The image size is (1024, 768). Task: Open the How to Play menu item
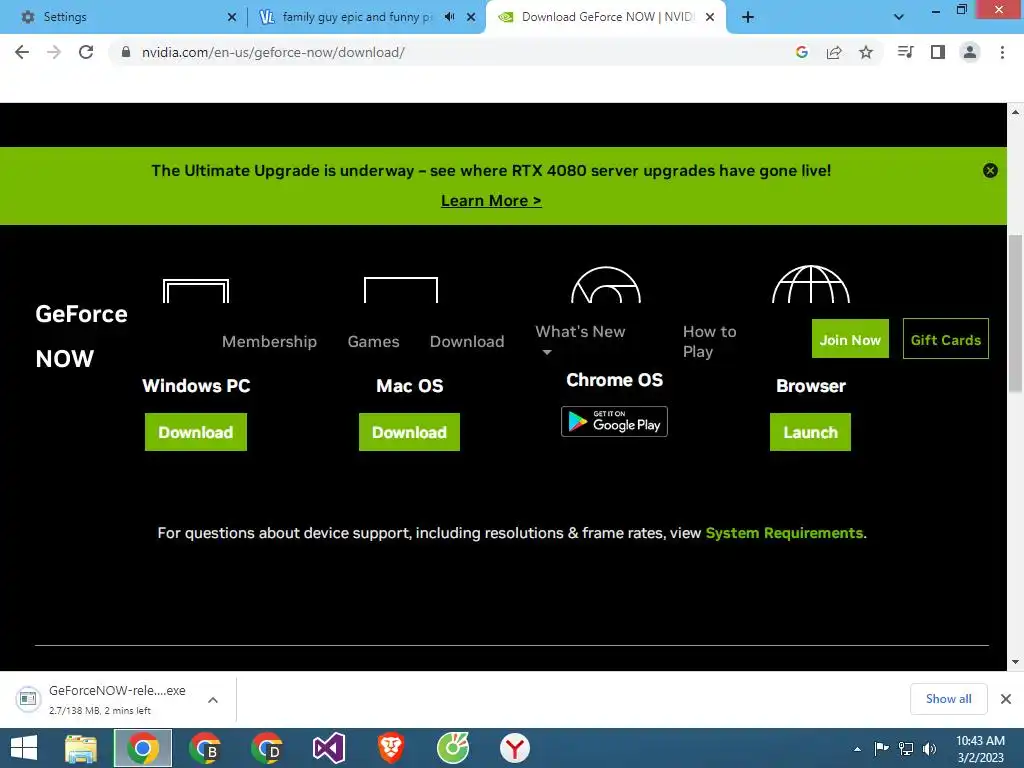pyautogui.click(x=709, y=341)
